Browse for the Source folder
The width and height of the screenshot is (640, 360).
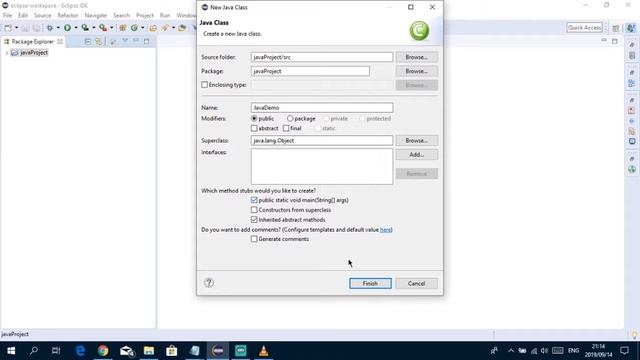click(x=416, y=57)
